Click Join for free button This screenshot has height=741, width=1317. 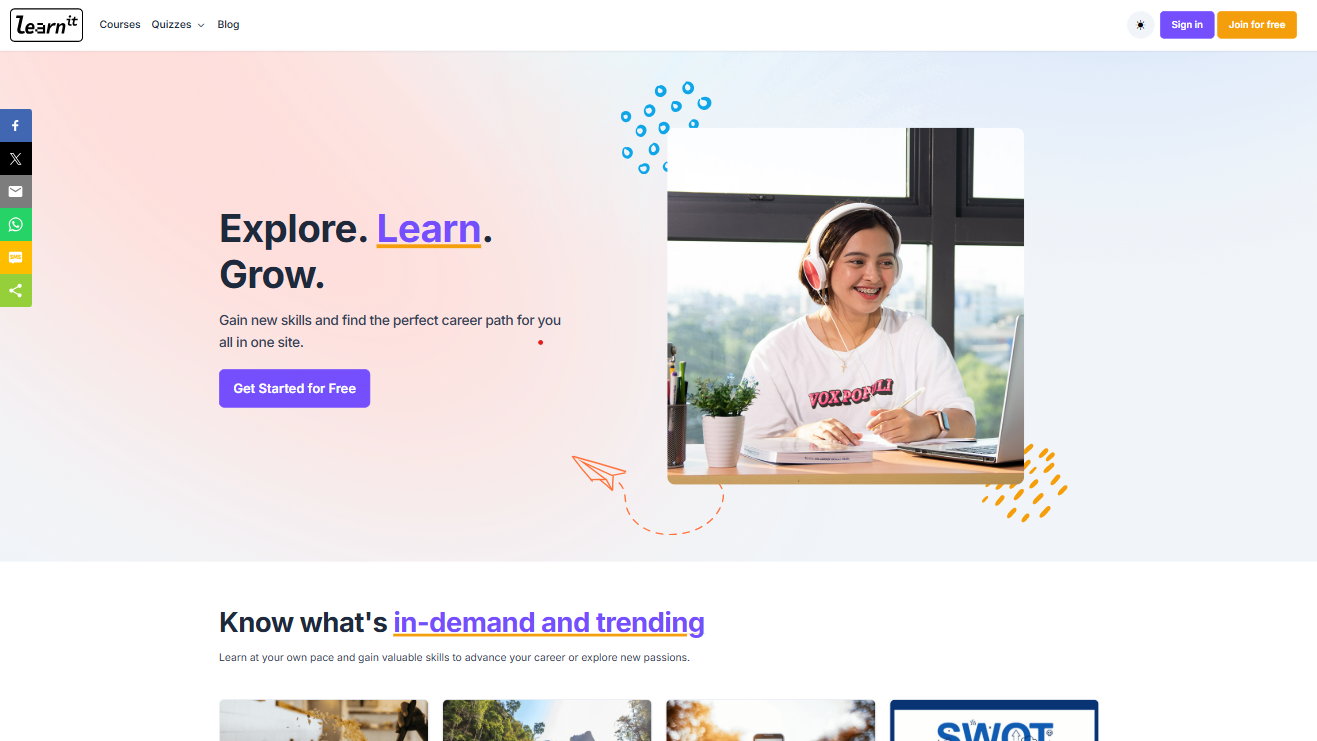[x=1257, y=25]
